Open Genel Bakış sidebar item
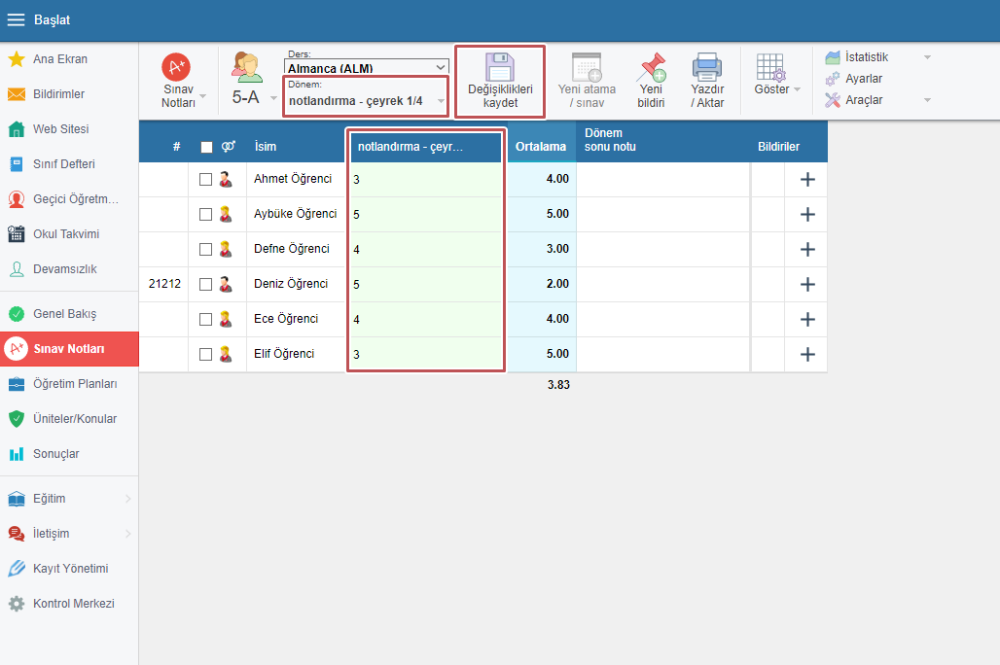This screenshot has width=1000, height=665. tap(69, 314)
